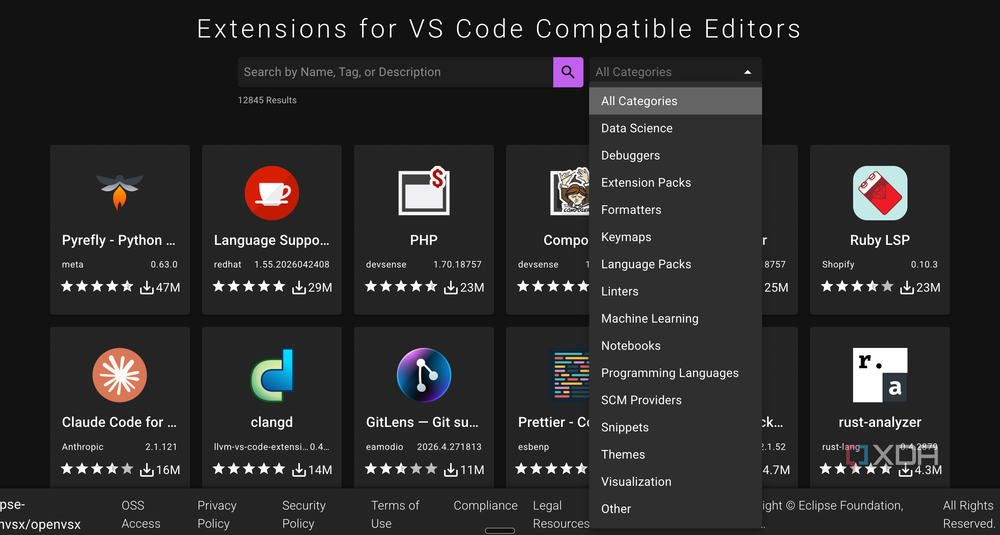
Task: Choose Themes category
Action: [675, 455]
